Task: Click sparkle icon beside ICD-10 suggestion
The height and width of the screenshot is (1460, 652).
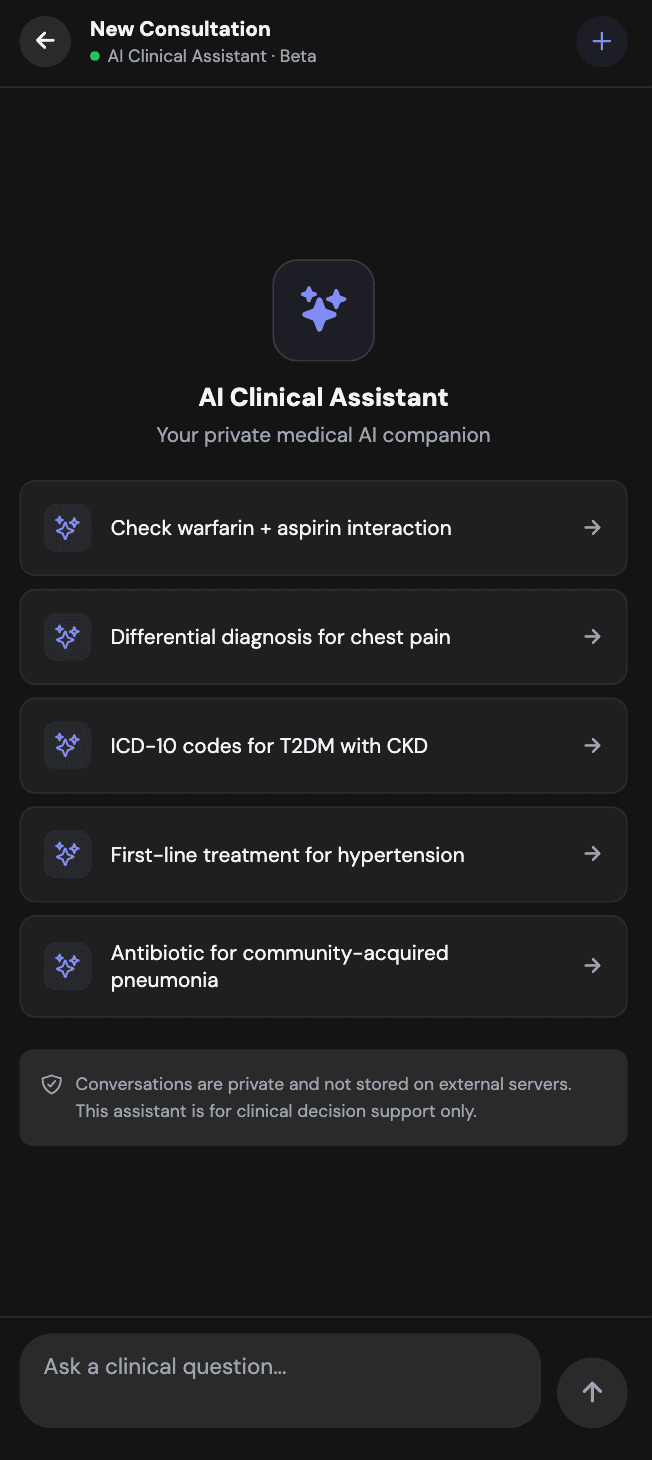Action: (x=68, y=745)
